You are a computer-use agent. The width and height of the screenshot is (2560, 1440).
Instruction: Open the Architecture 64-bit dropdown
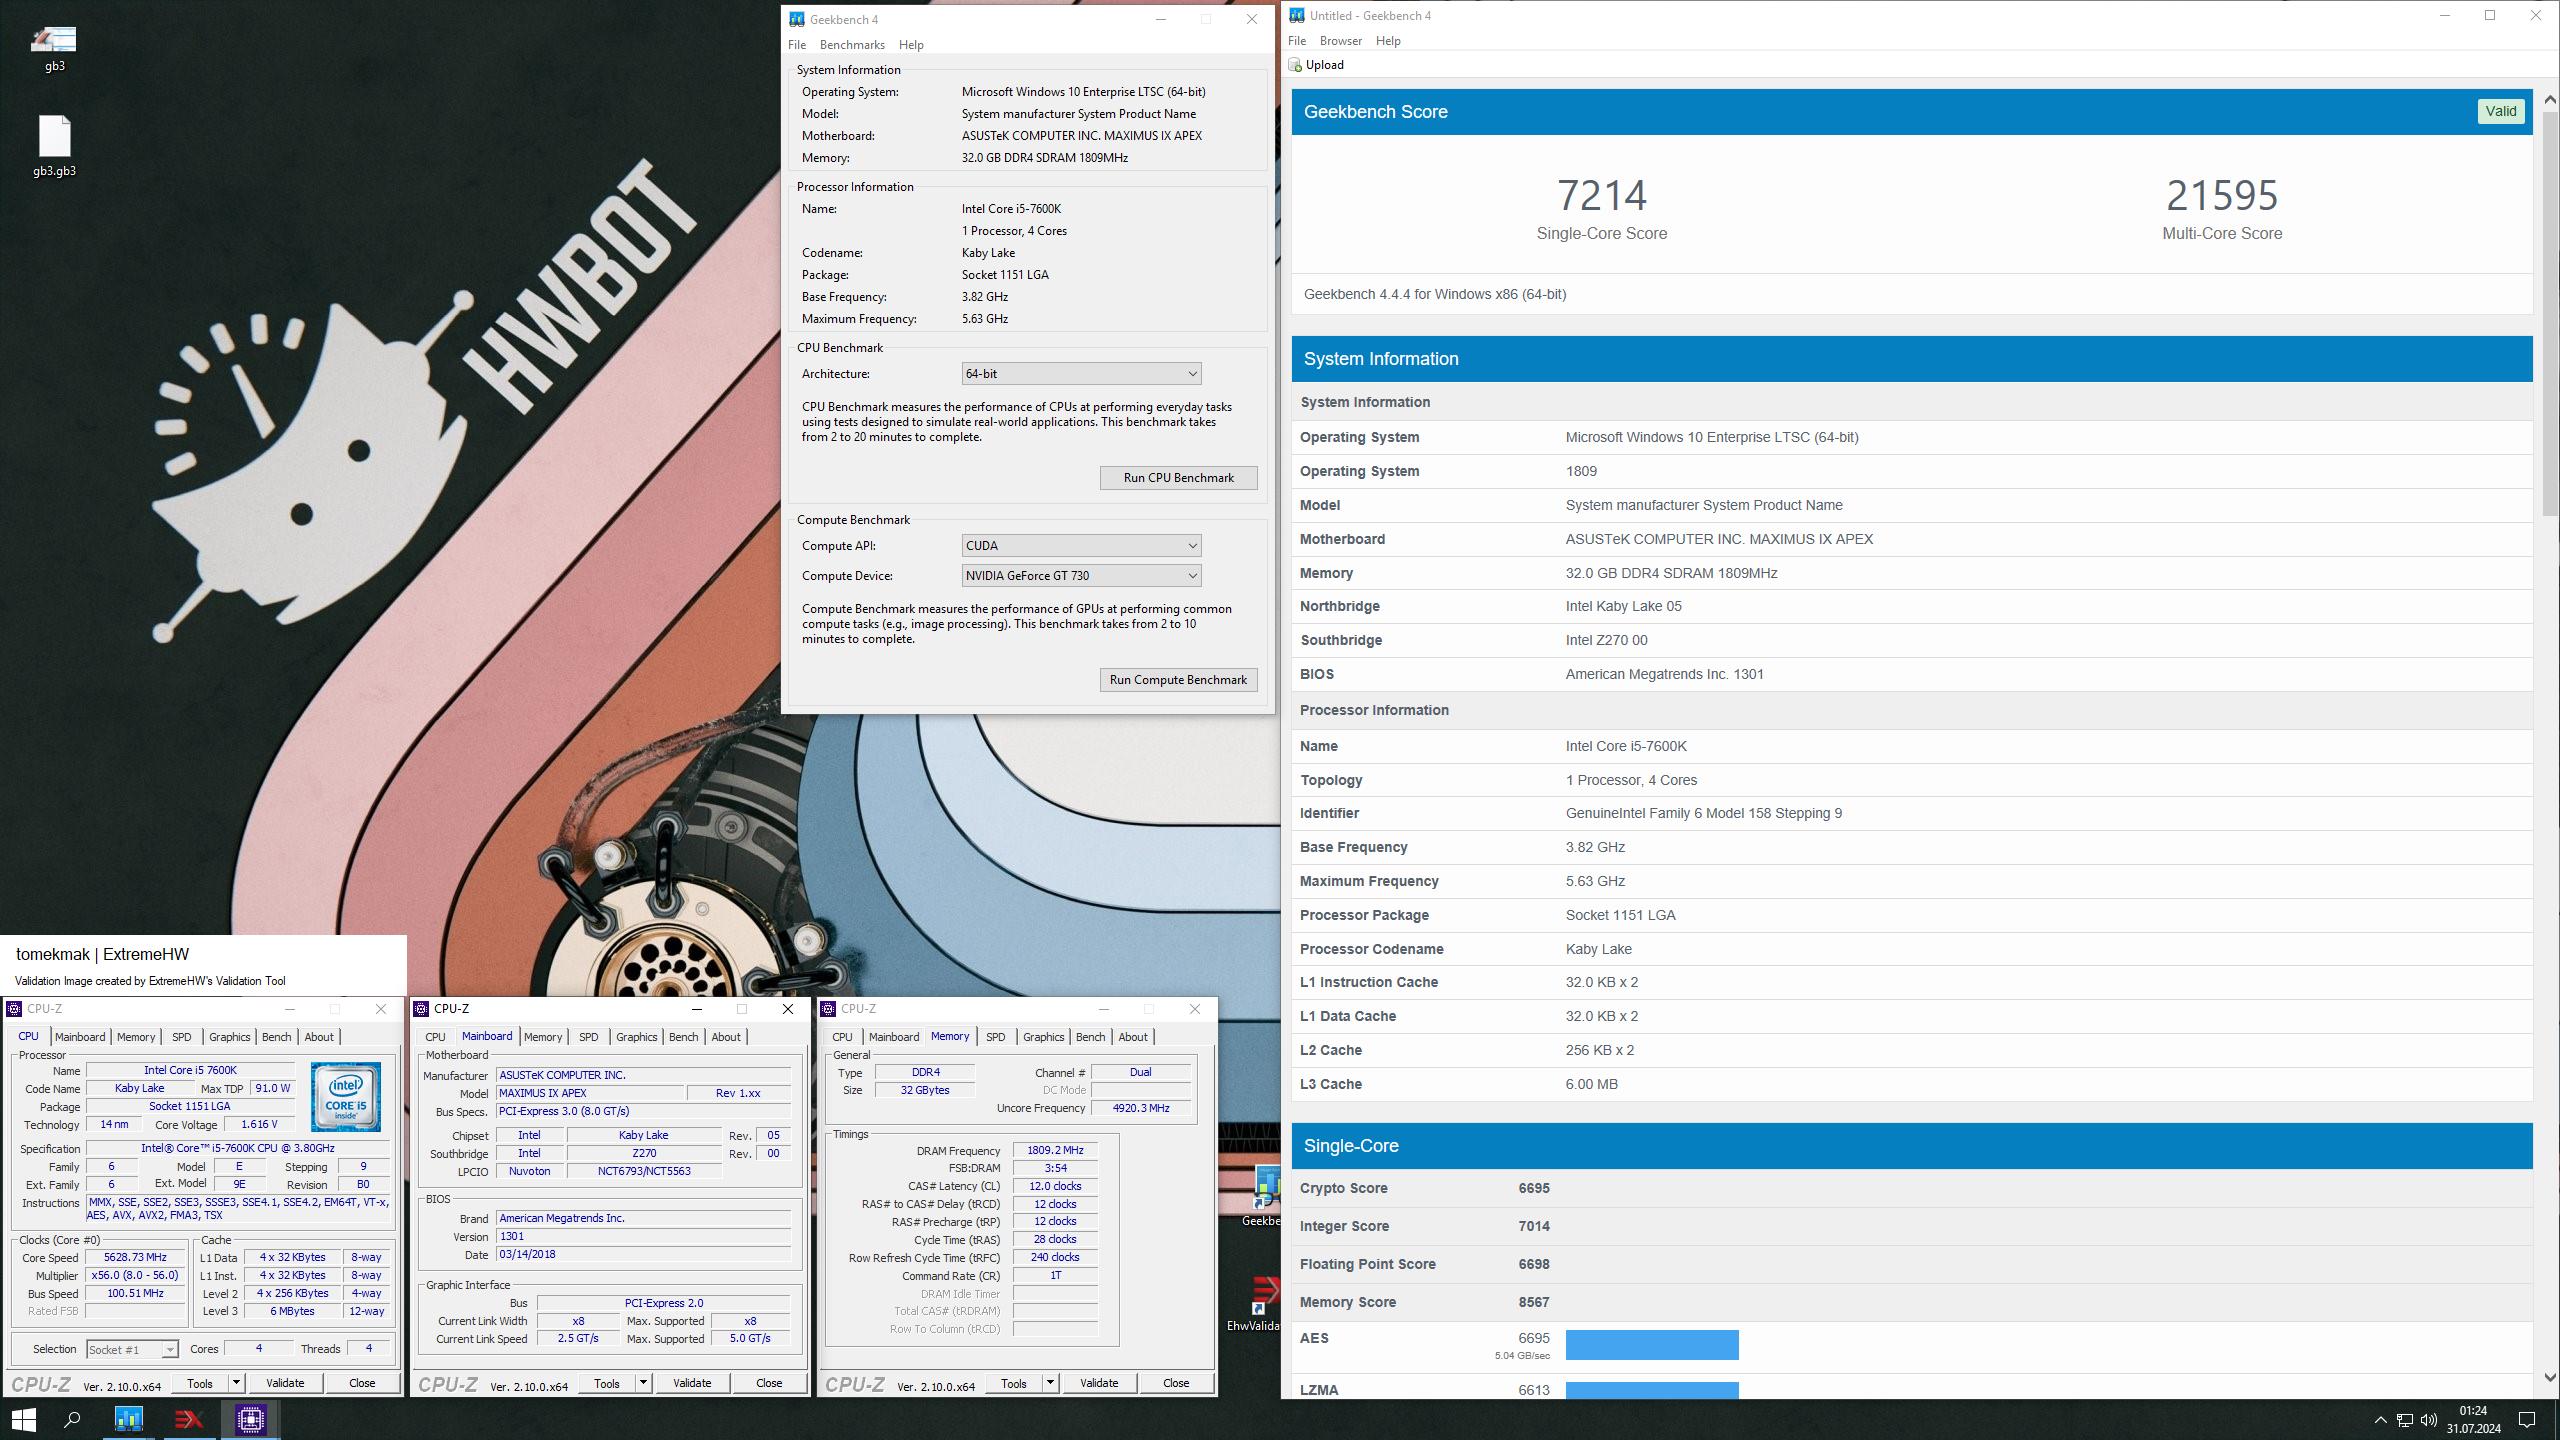[x=1081, y=374]
